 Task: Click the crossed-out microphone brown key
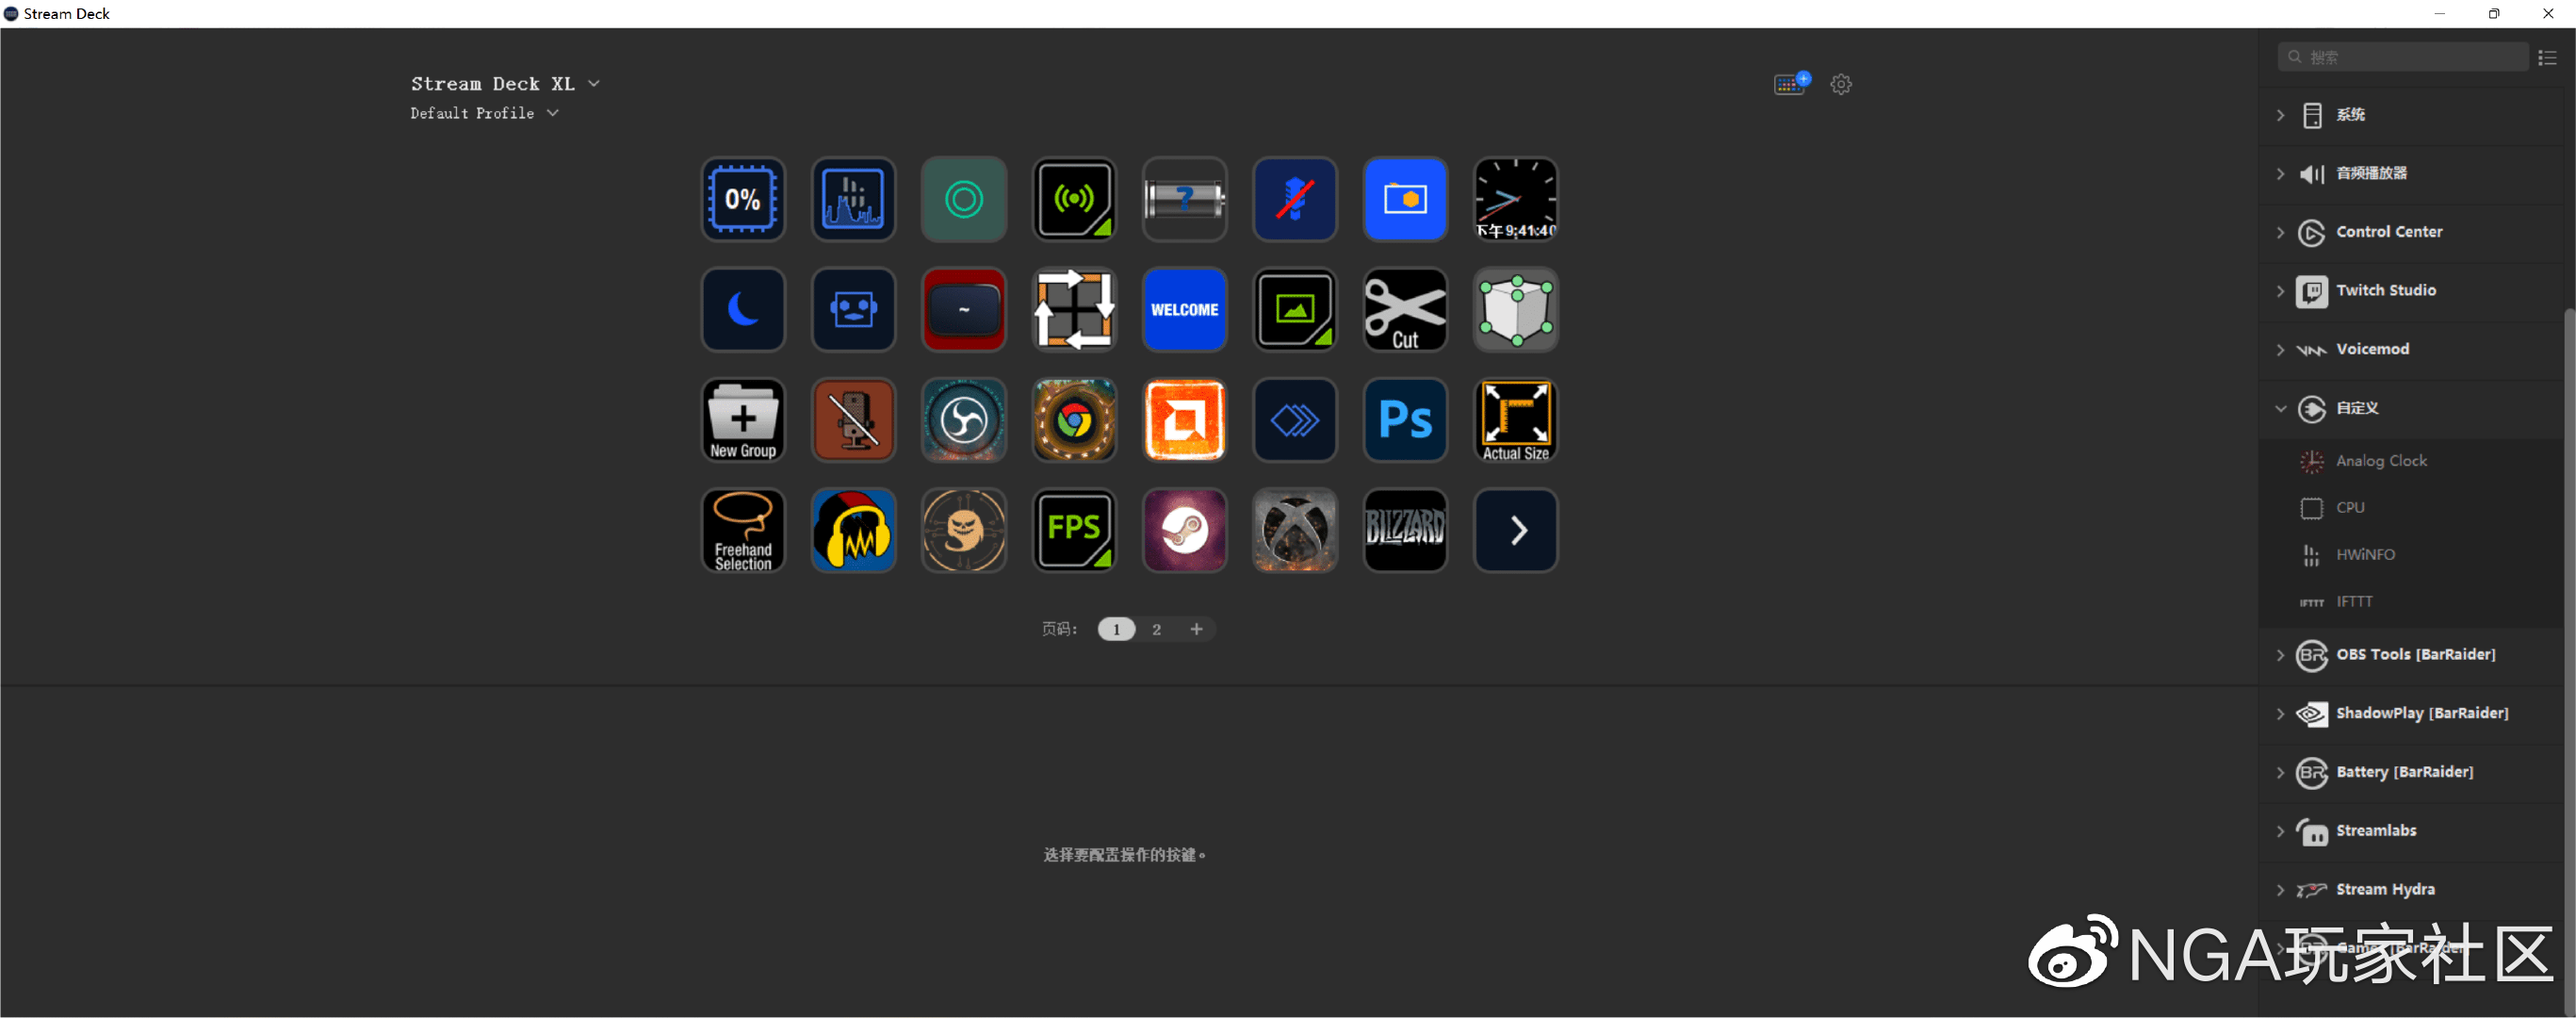853,420
